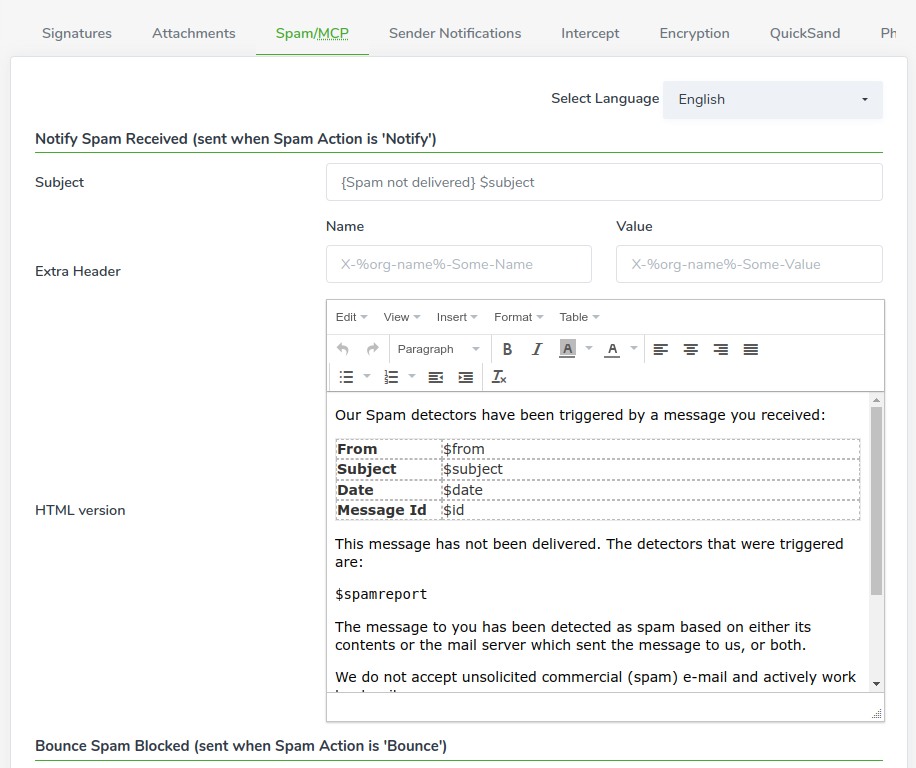The height and width of the screenshot is (768, 916).
Task: Click the $subject table cell
Action: pyautogui.click(x=650, y=470)
